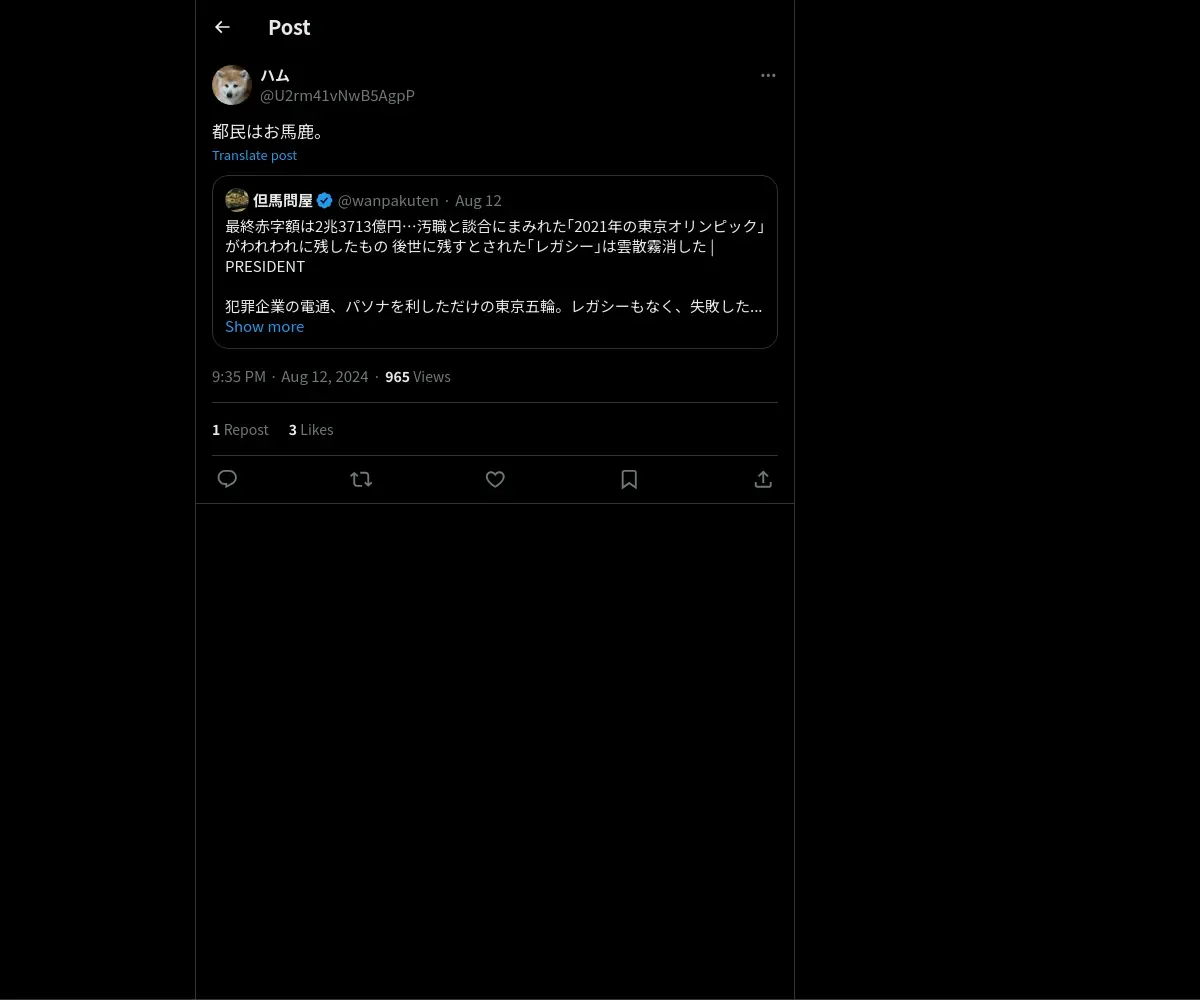Image resolution: width=1200 pixels, height=1000 pixels.
Task: Click the 9:35 PM timestamp
Action: 239,376
